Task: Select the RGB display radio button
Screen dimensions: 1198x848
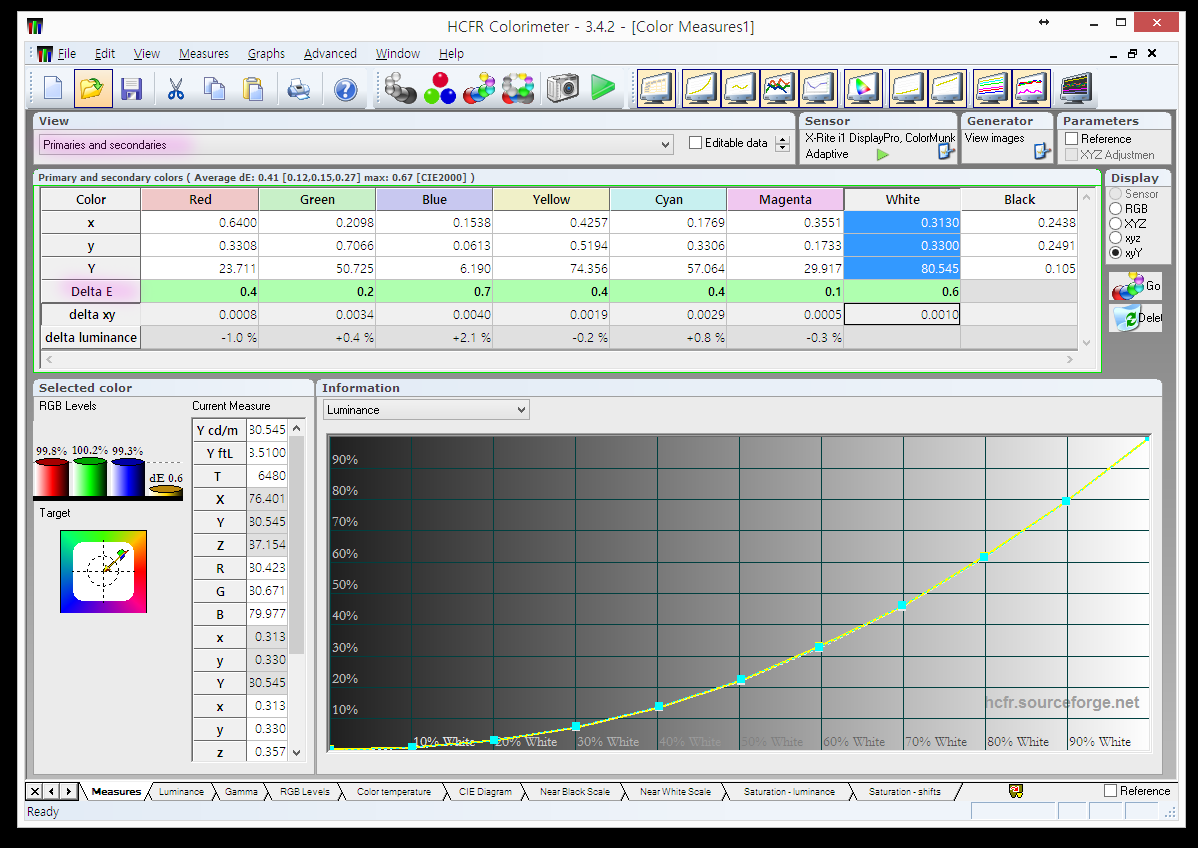Action: coord(1116,209)
